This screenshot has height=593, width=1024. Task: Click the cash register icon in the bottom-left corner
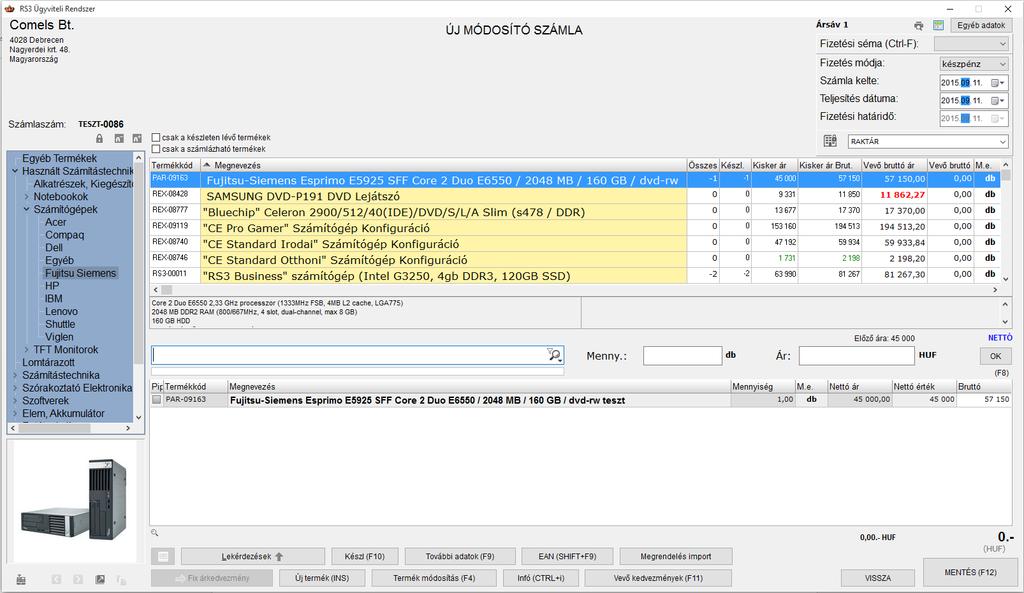(x=21, y=579)
